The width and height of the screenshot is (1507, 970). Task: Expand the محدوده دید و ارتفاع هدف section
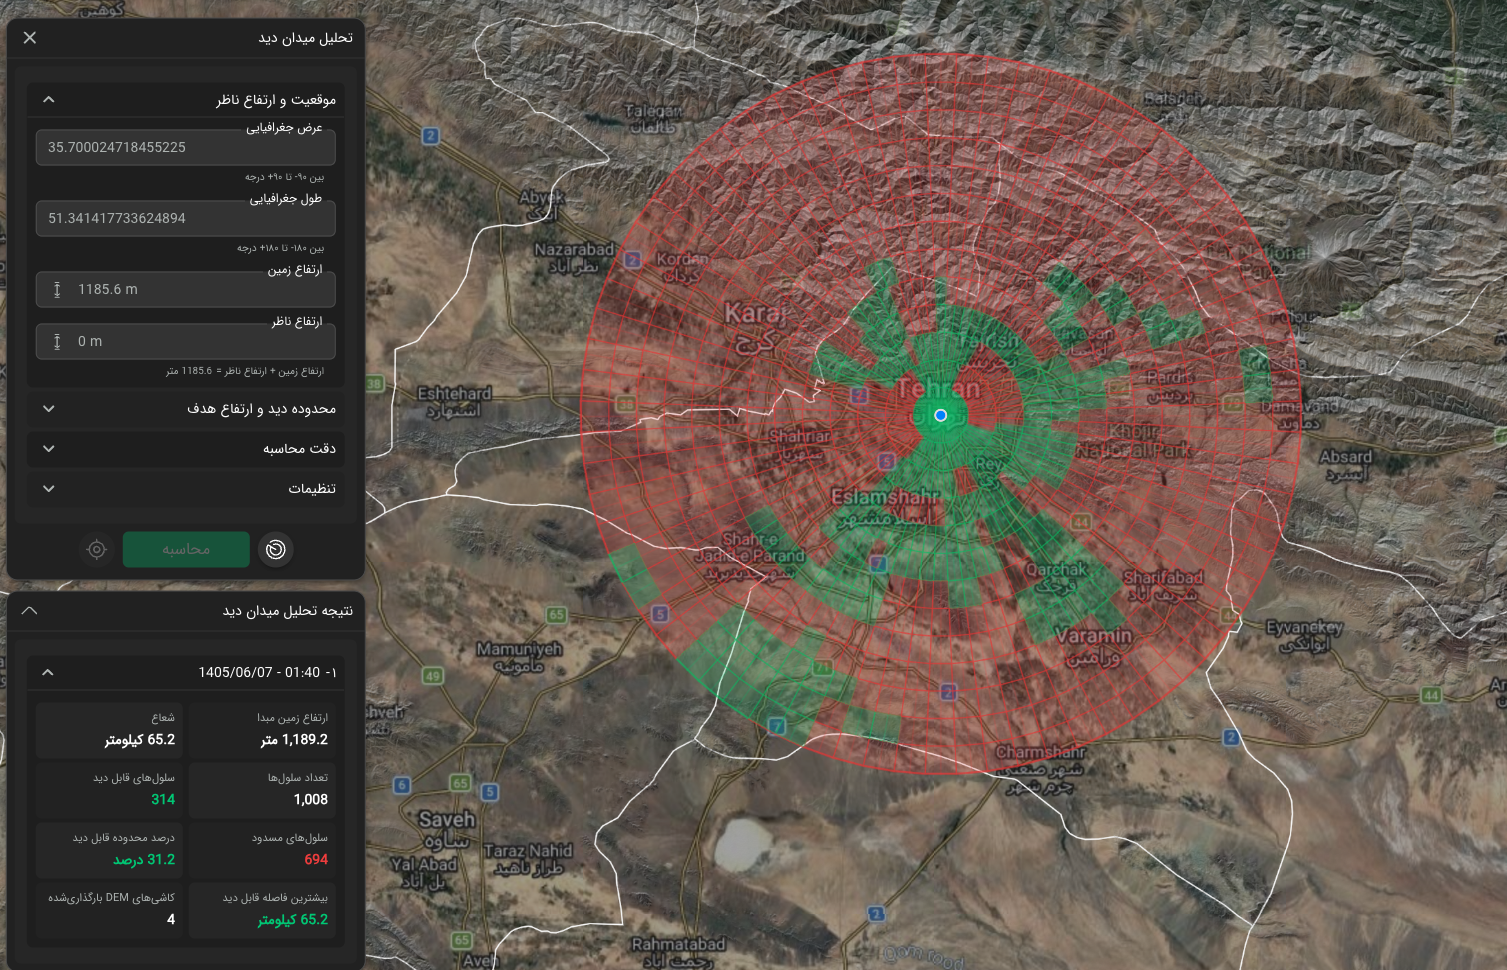[x=186, y=409]
